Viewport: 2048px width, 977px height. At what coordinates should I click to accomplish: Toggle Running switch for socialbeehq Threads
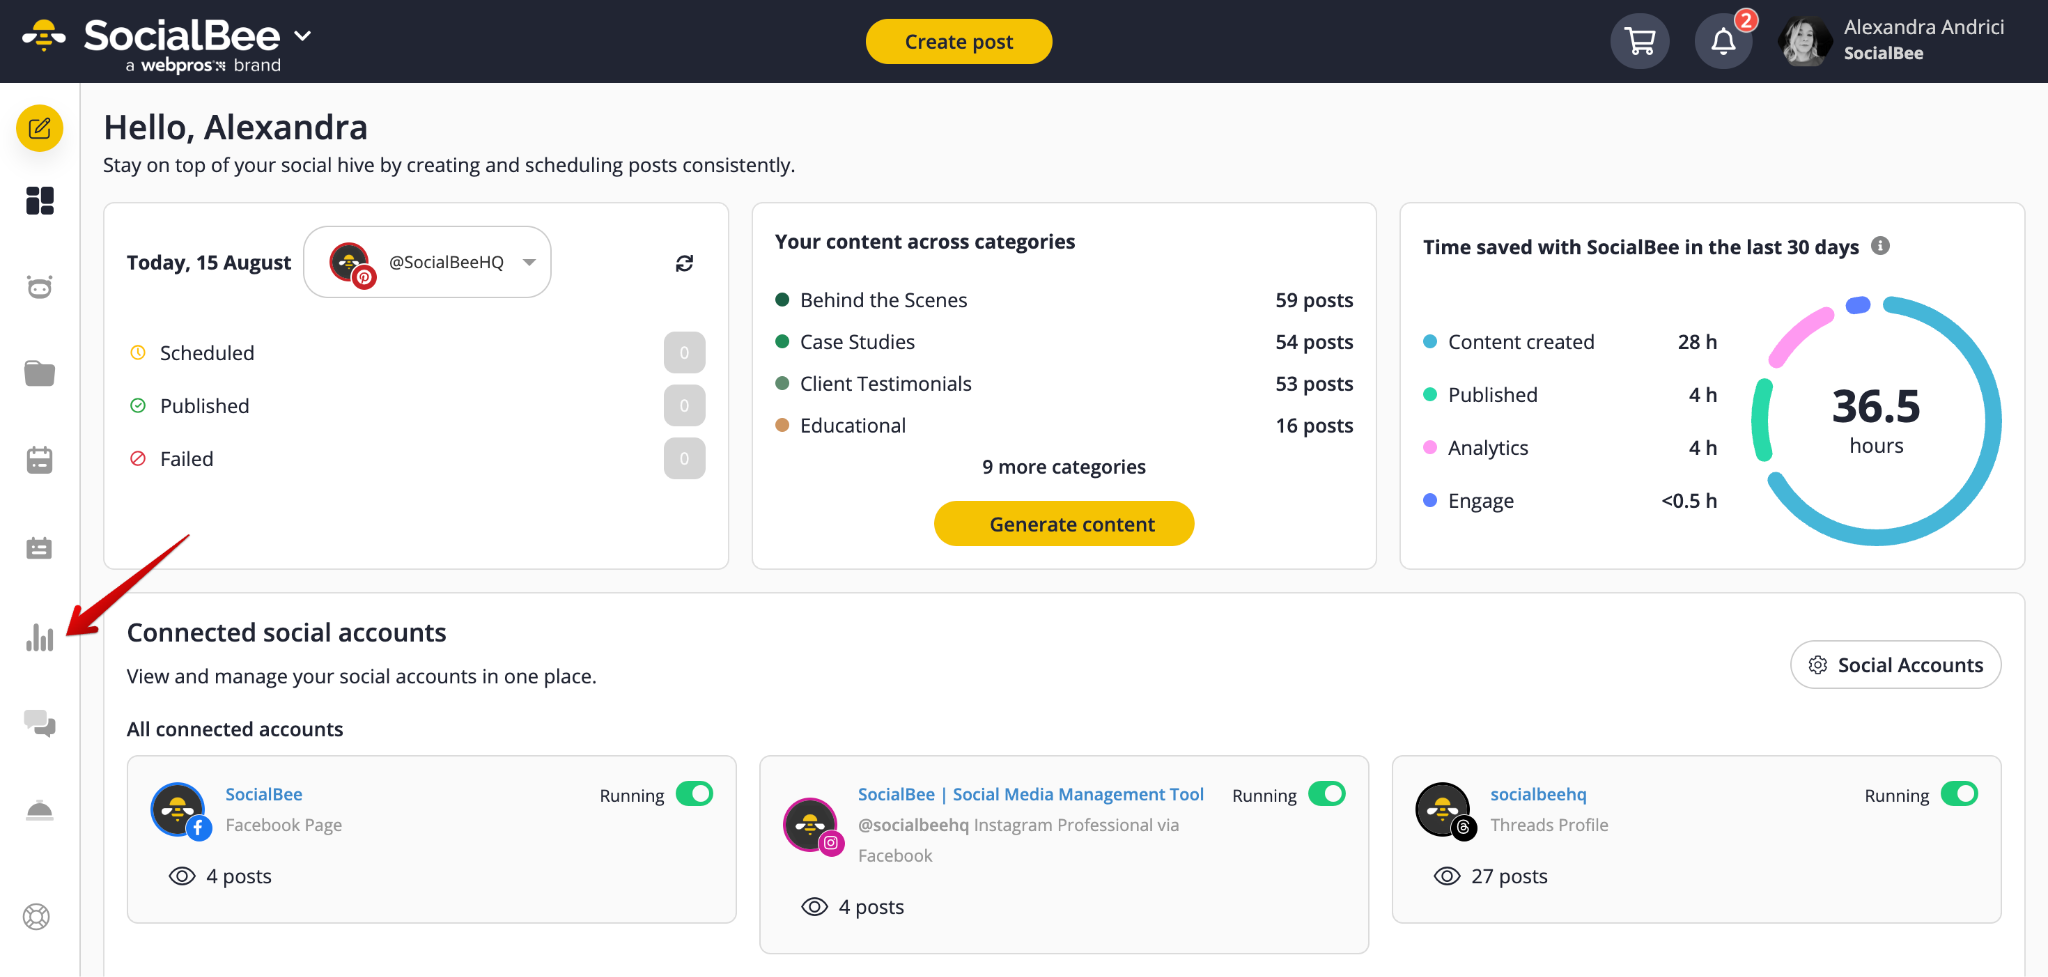pyautogui.click(x=1960, y=794)
